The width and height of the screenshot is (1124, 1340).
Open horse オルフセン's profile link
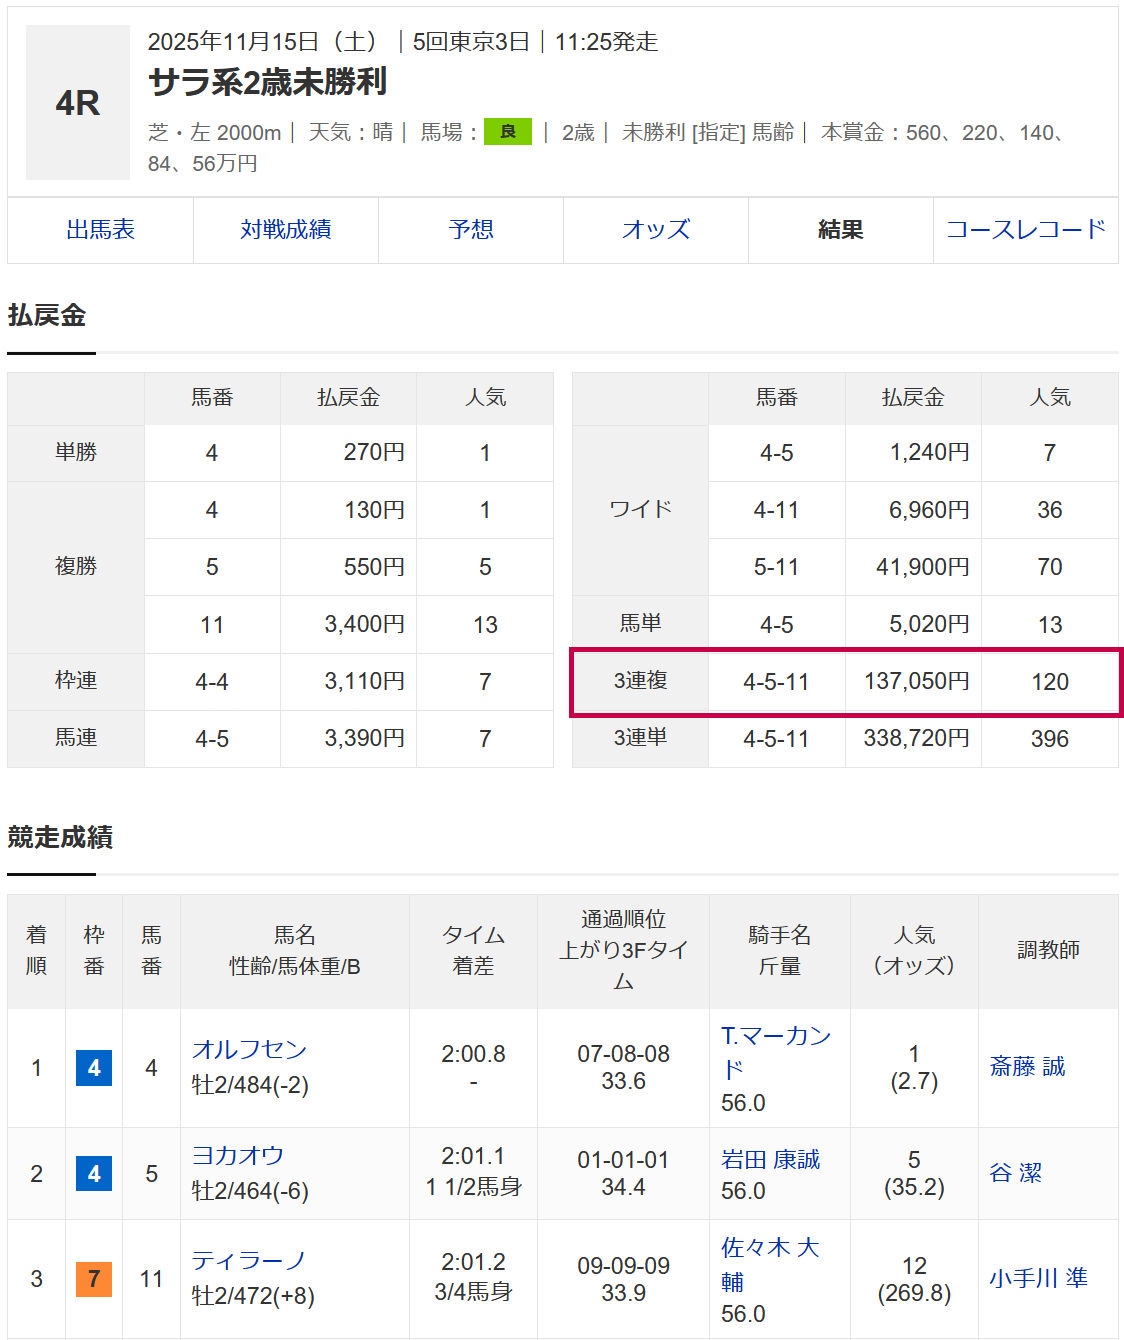click(249, 1049)
